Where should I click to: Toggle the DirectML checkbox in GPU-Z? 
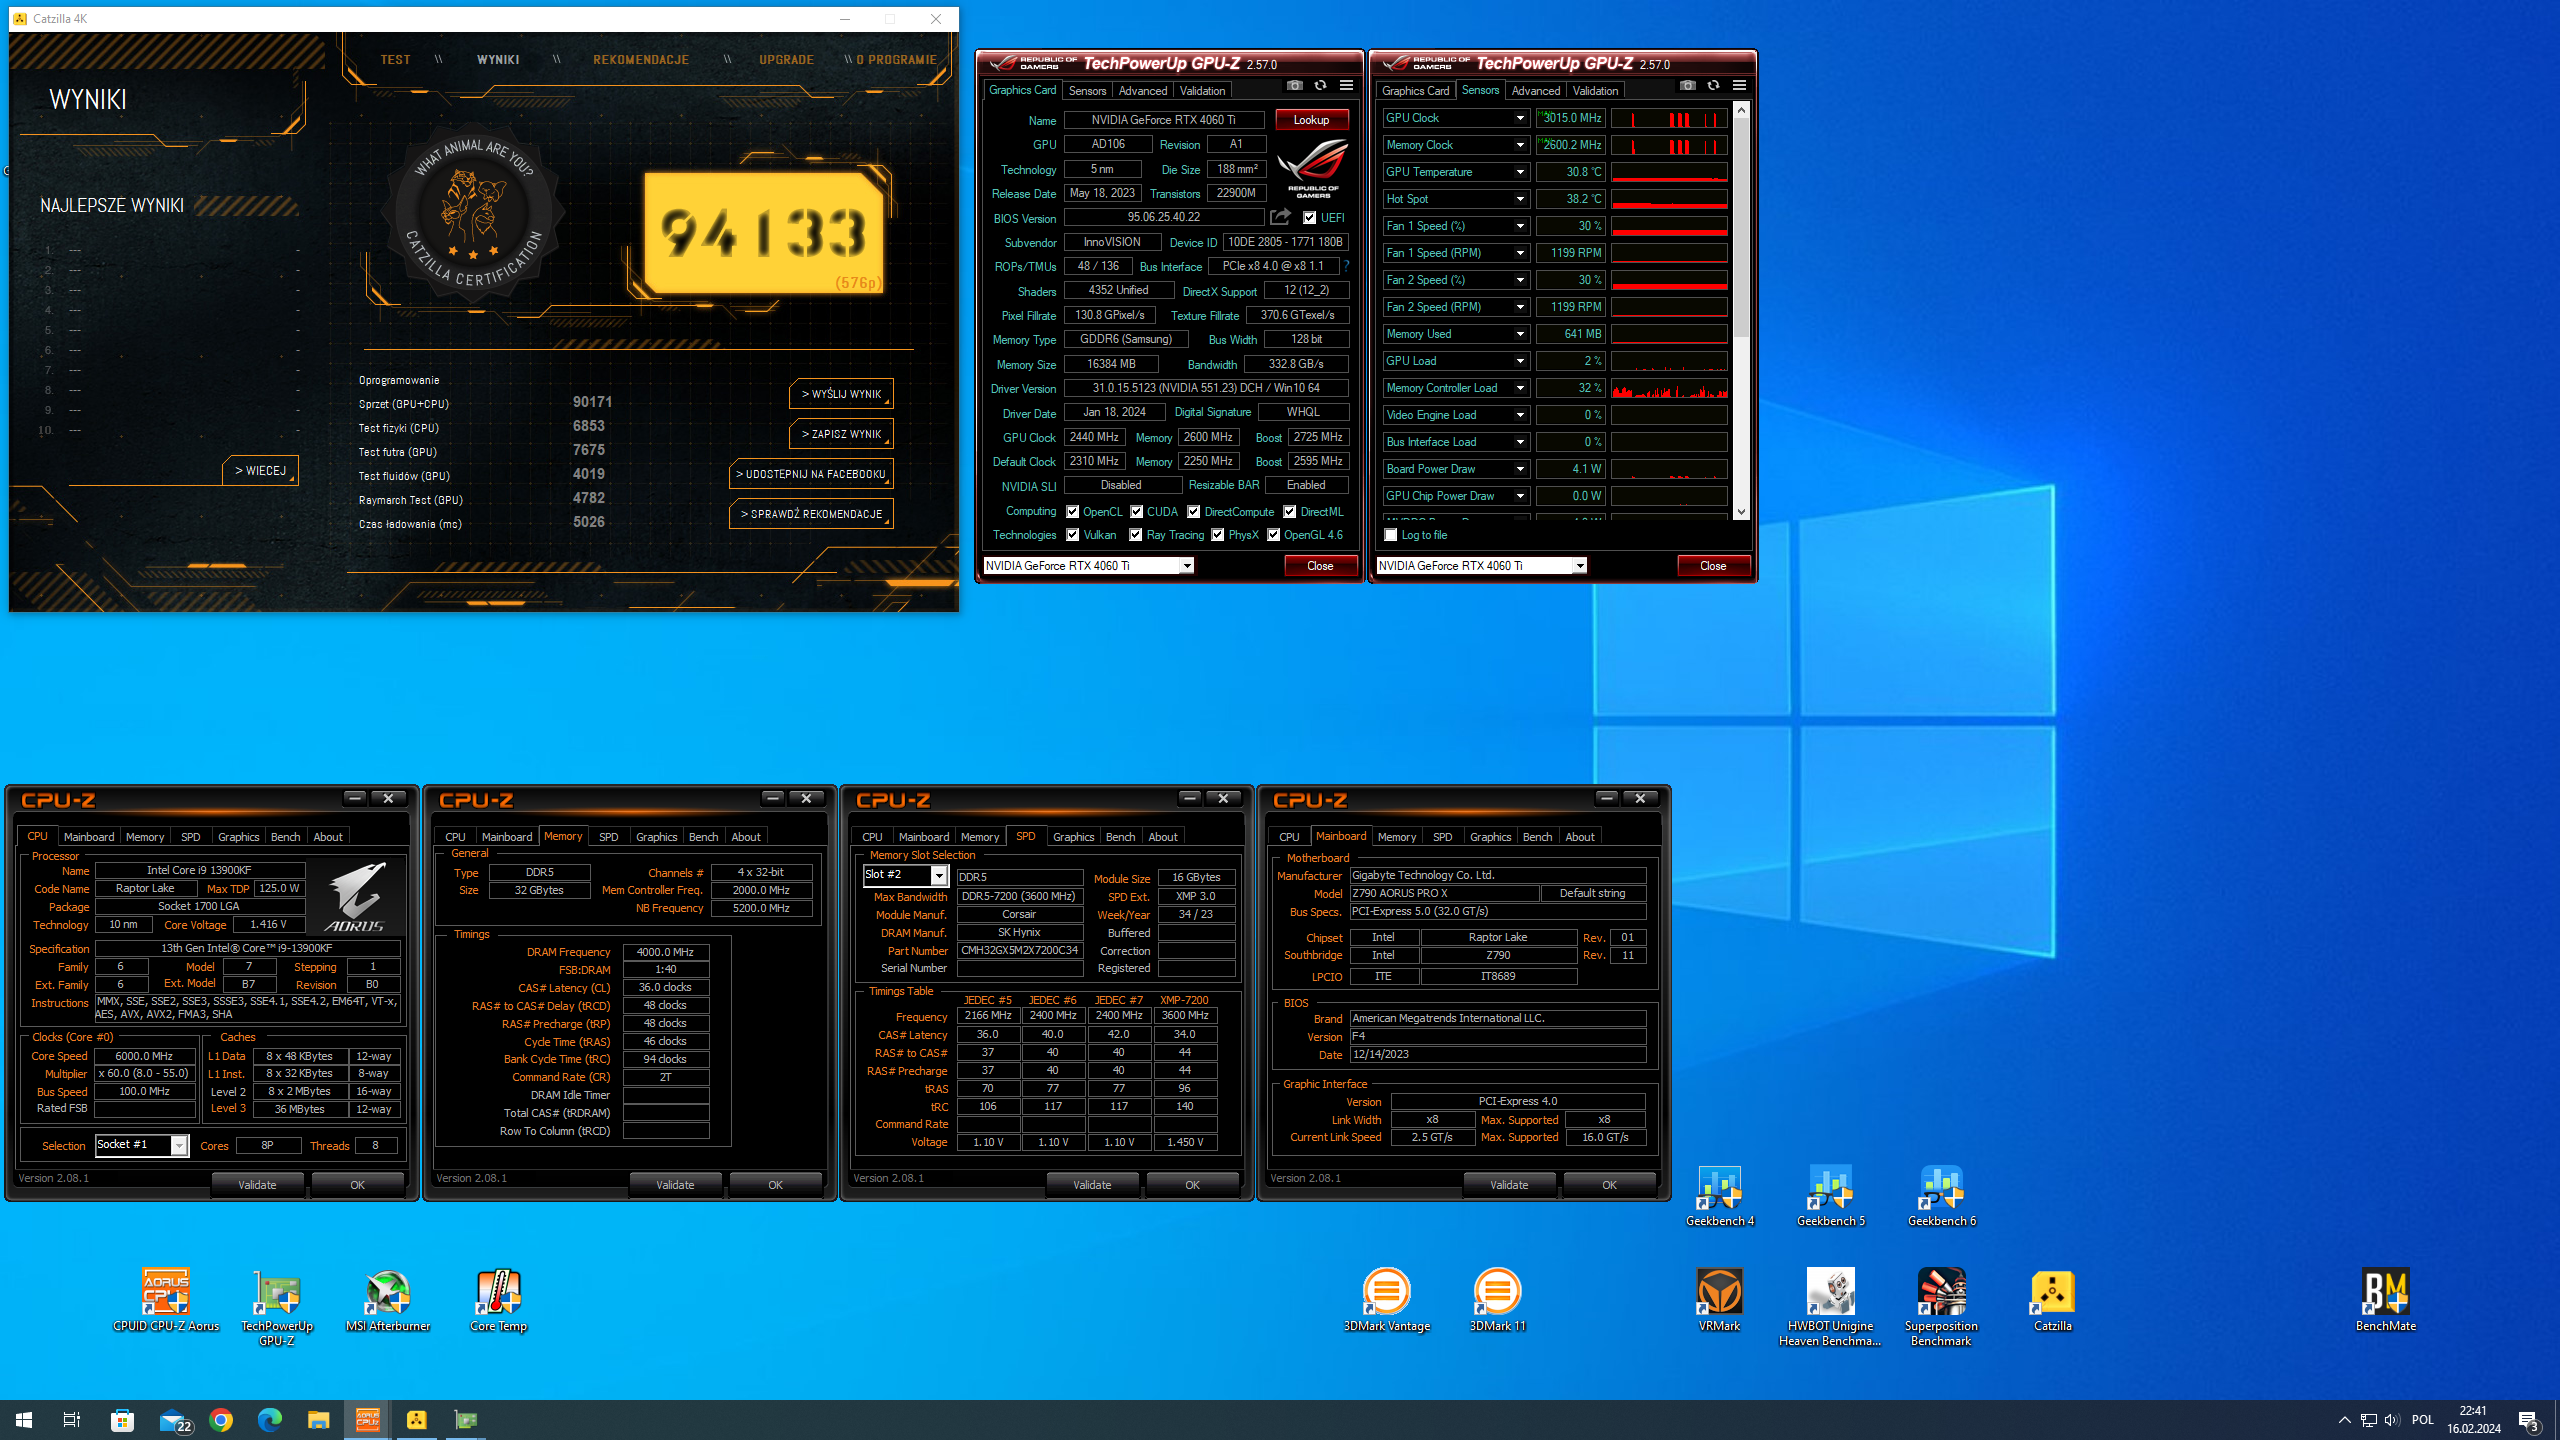tap(1290, 512)
